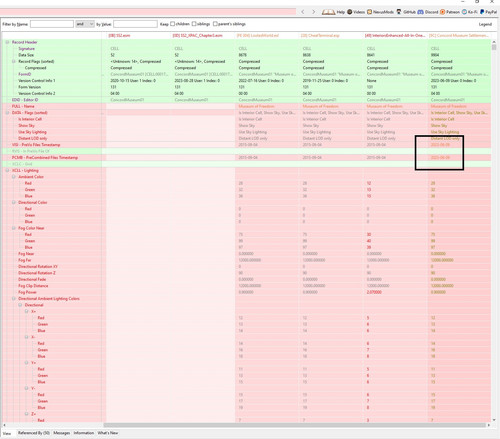The image size is (500, 439).
Task: Select the Fog Clip Distance row
Action: 246,286
